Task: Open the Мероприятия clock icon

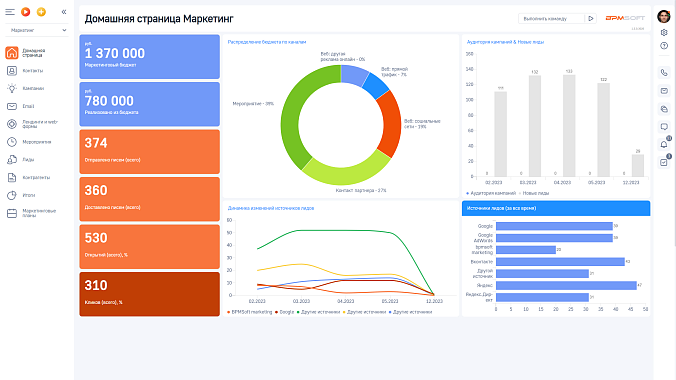Action: pos(12,141)
